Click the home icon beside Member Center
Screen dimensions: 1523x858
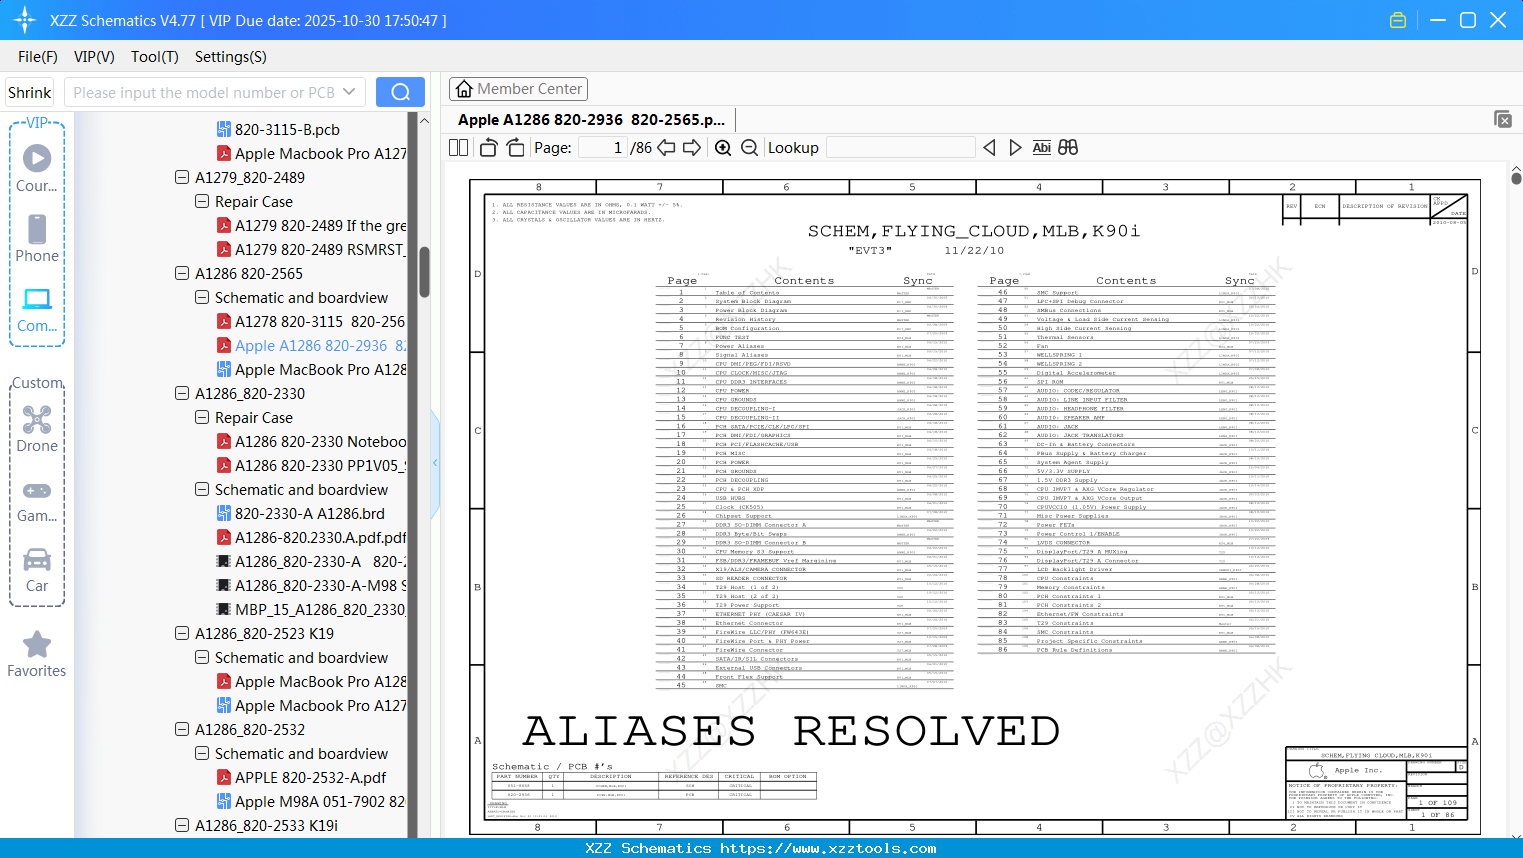pos(464,89)
